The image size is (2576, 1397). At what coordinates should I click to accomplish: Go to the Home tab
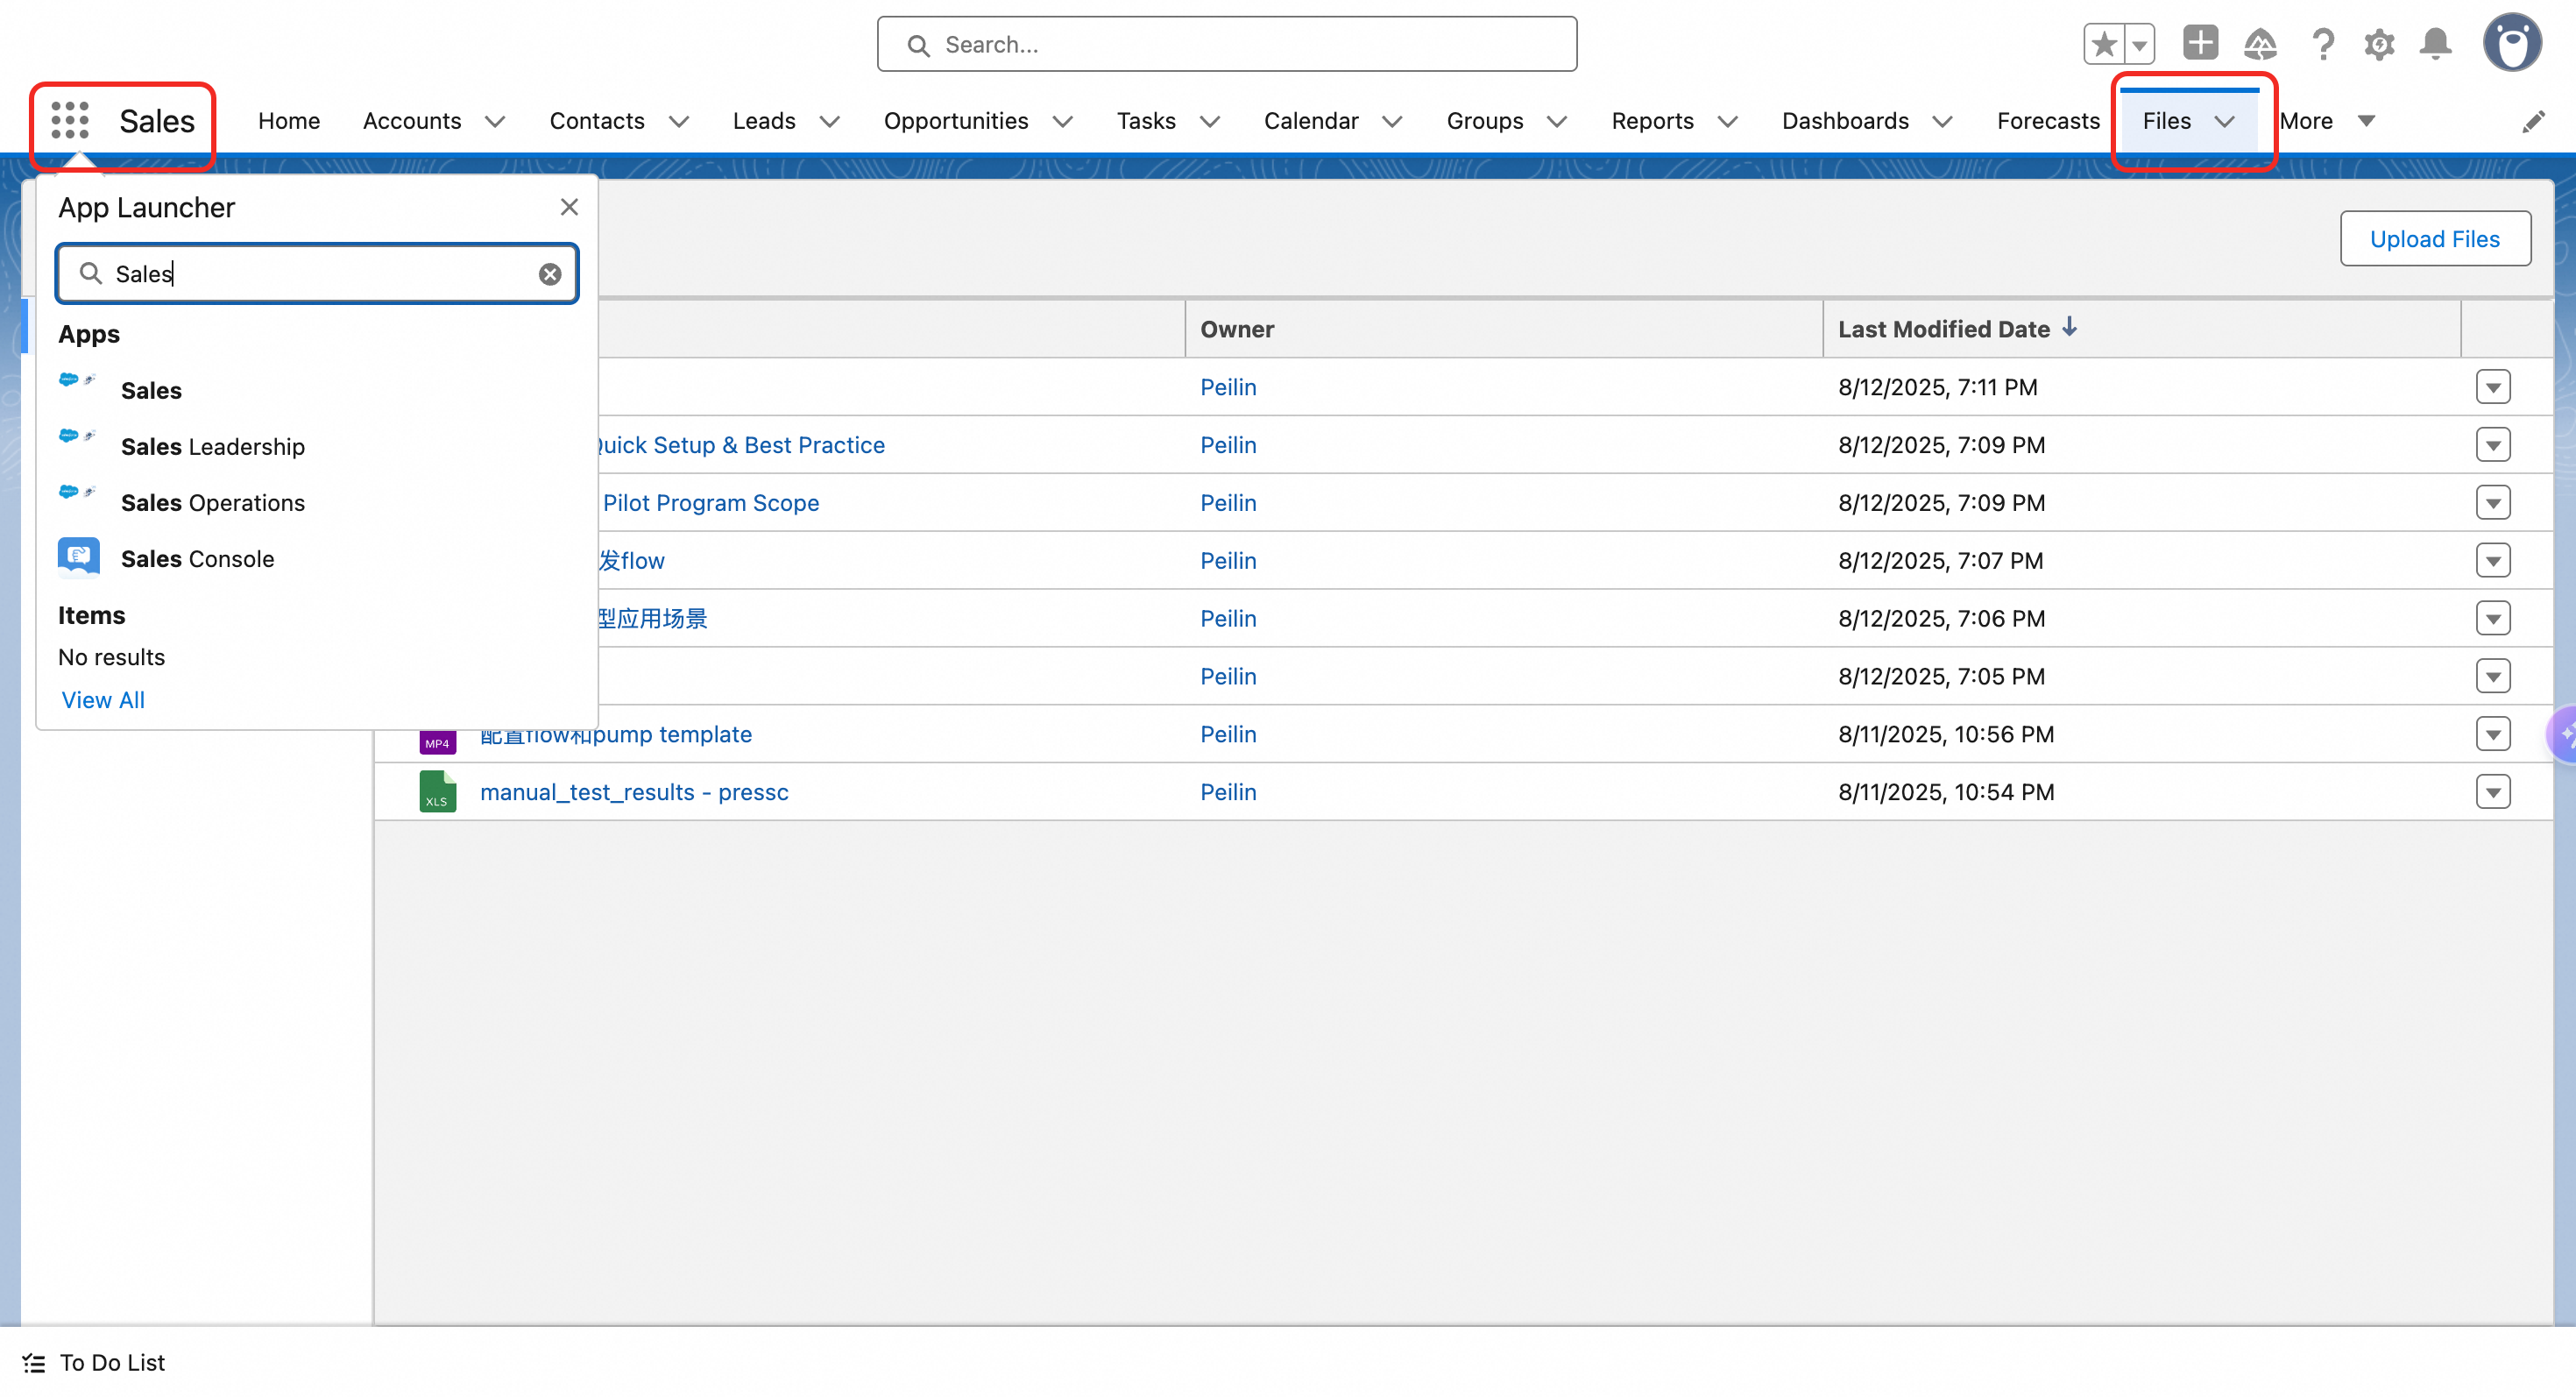pyautogui.click(x=289, y=121)
